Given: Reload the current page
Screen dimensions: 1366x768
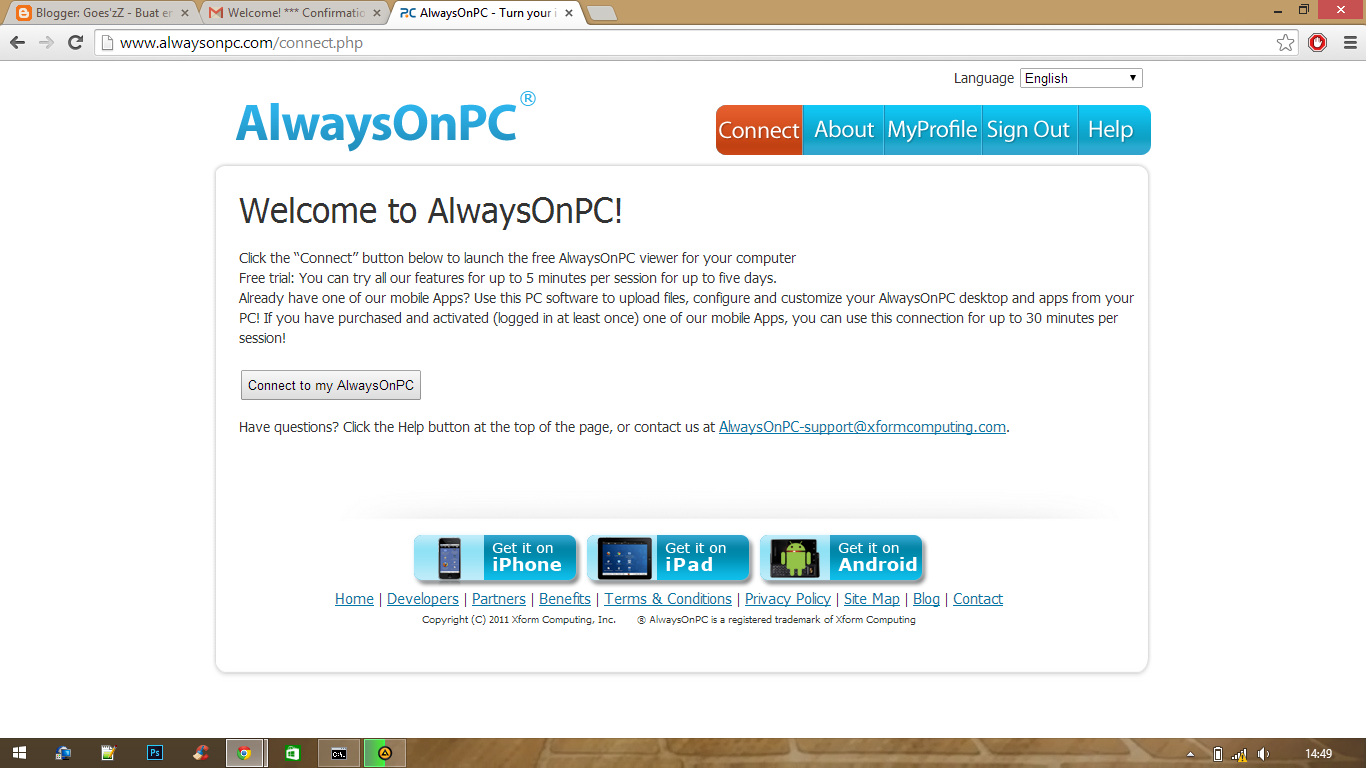Looking at the screenshot, I should pos(75,43).
